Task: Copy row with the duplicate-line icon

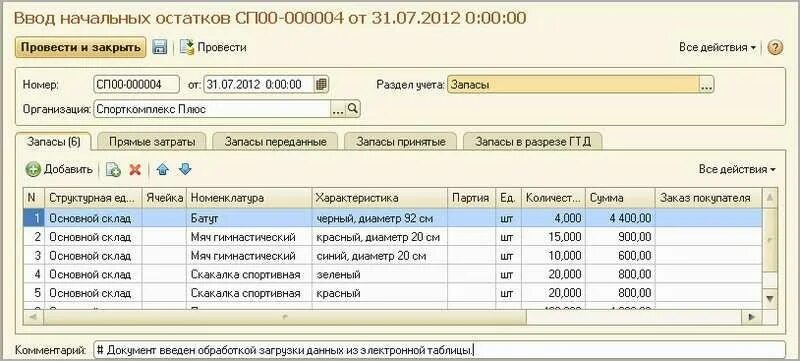Action: 113,170
